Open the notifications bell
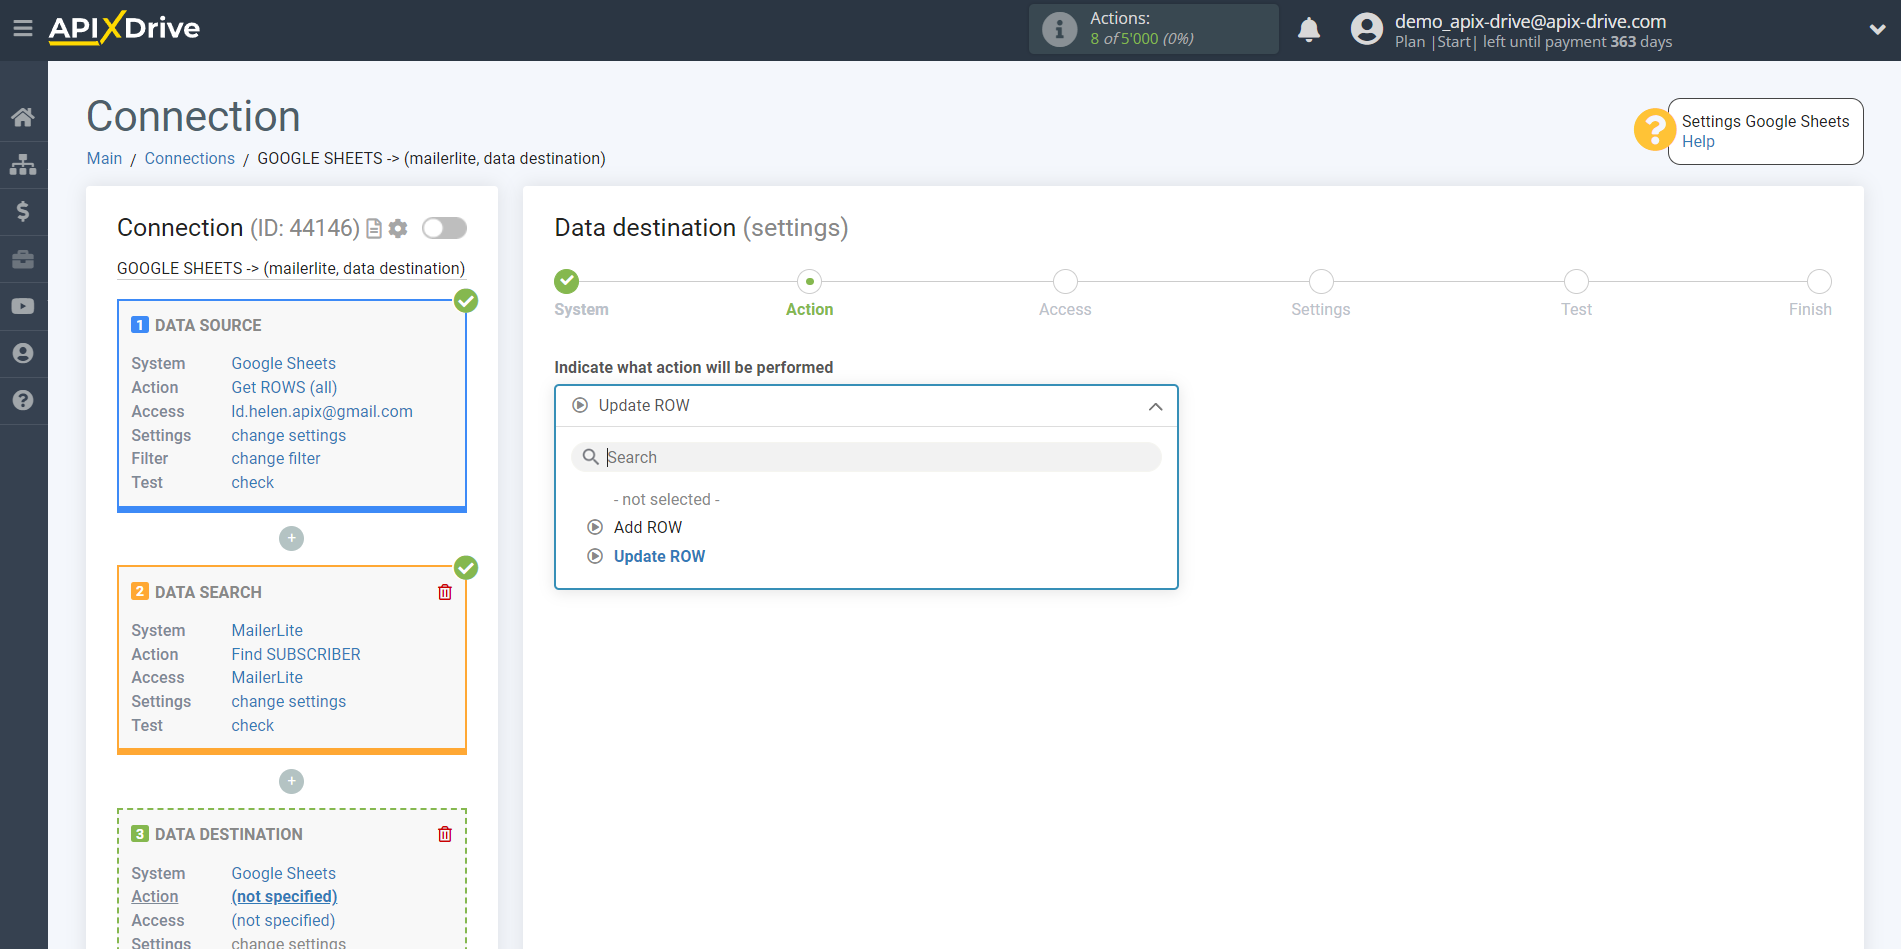The height and width of the screenshot is (949, 1901). coord(1309,29)
